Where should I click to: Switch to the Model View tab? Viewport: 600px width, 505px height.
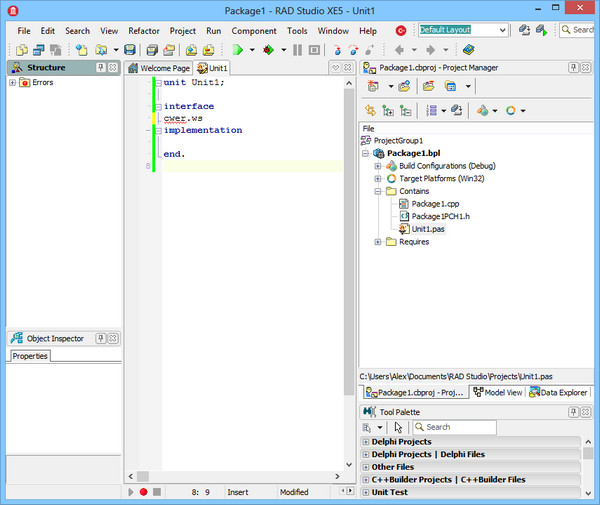497,393
